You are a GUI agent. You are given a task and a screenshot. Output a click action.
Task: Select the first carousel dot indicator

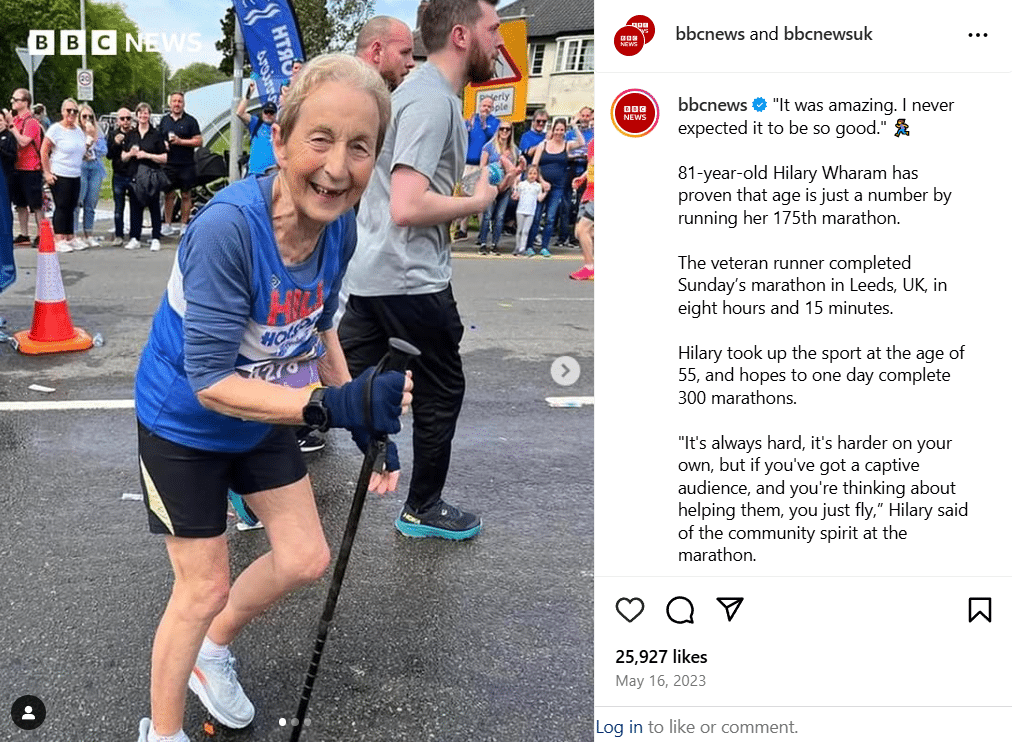(282, 722)
